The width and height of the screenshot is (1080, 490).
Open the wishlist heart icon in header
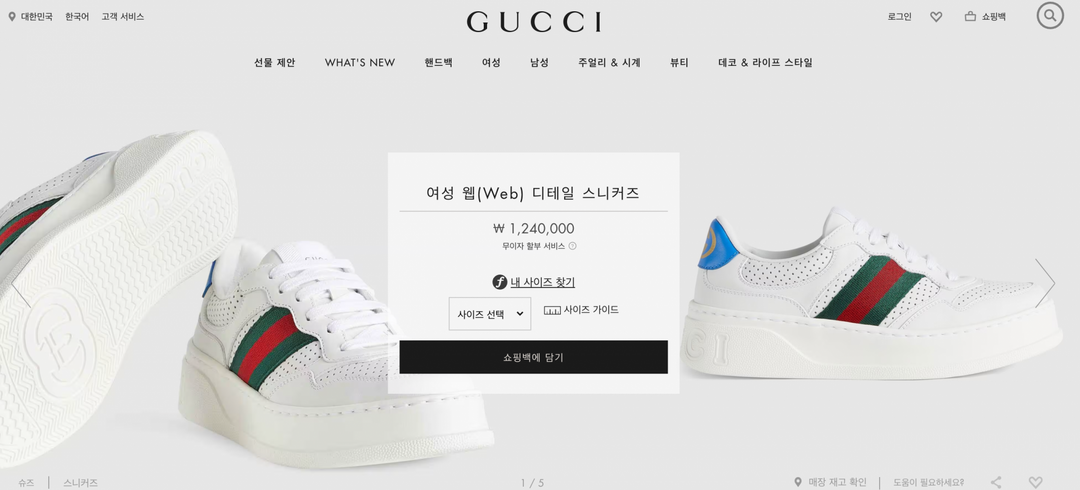coord(936,17)
